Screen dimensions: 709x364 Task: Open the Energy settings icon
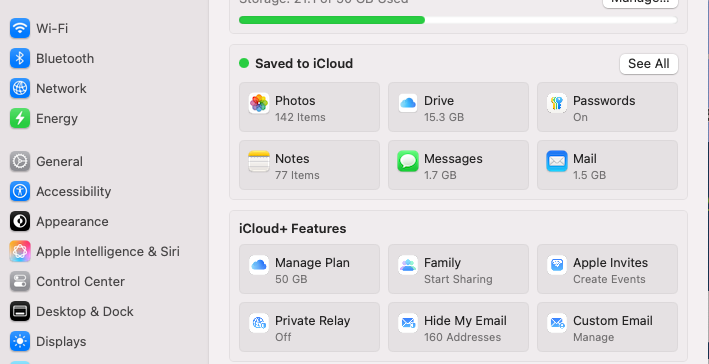coord(20,118)
